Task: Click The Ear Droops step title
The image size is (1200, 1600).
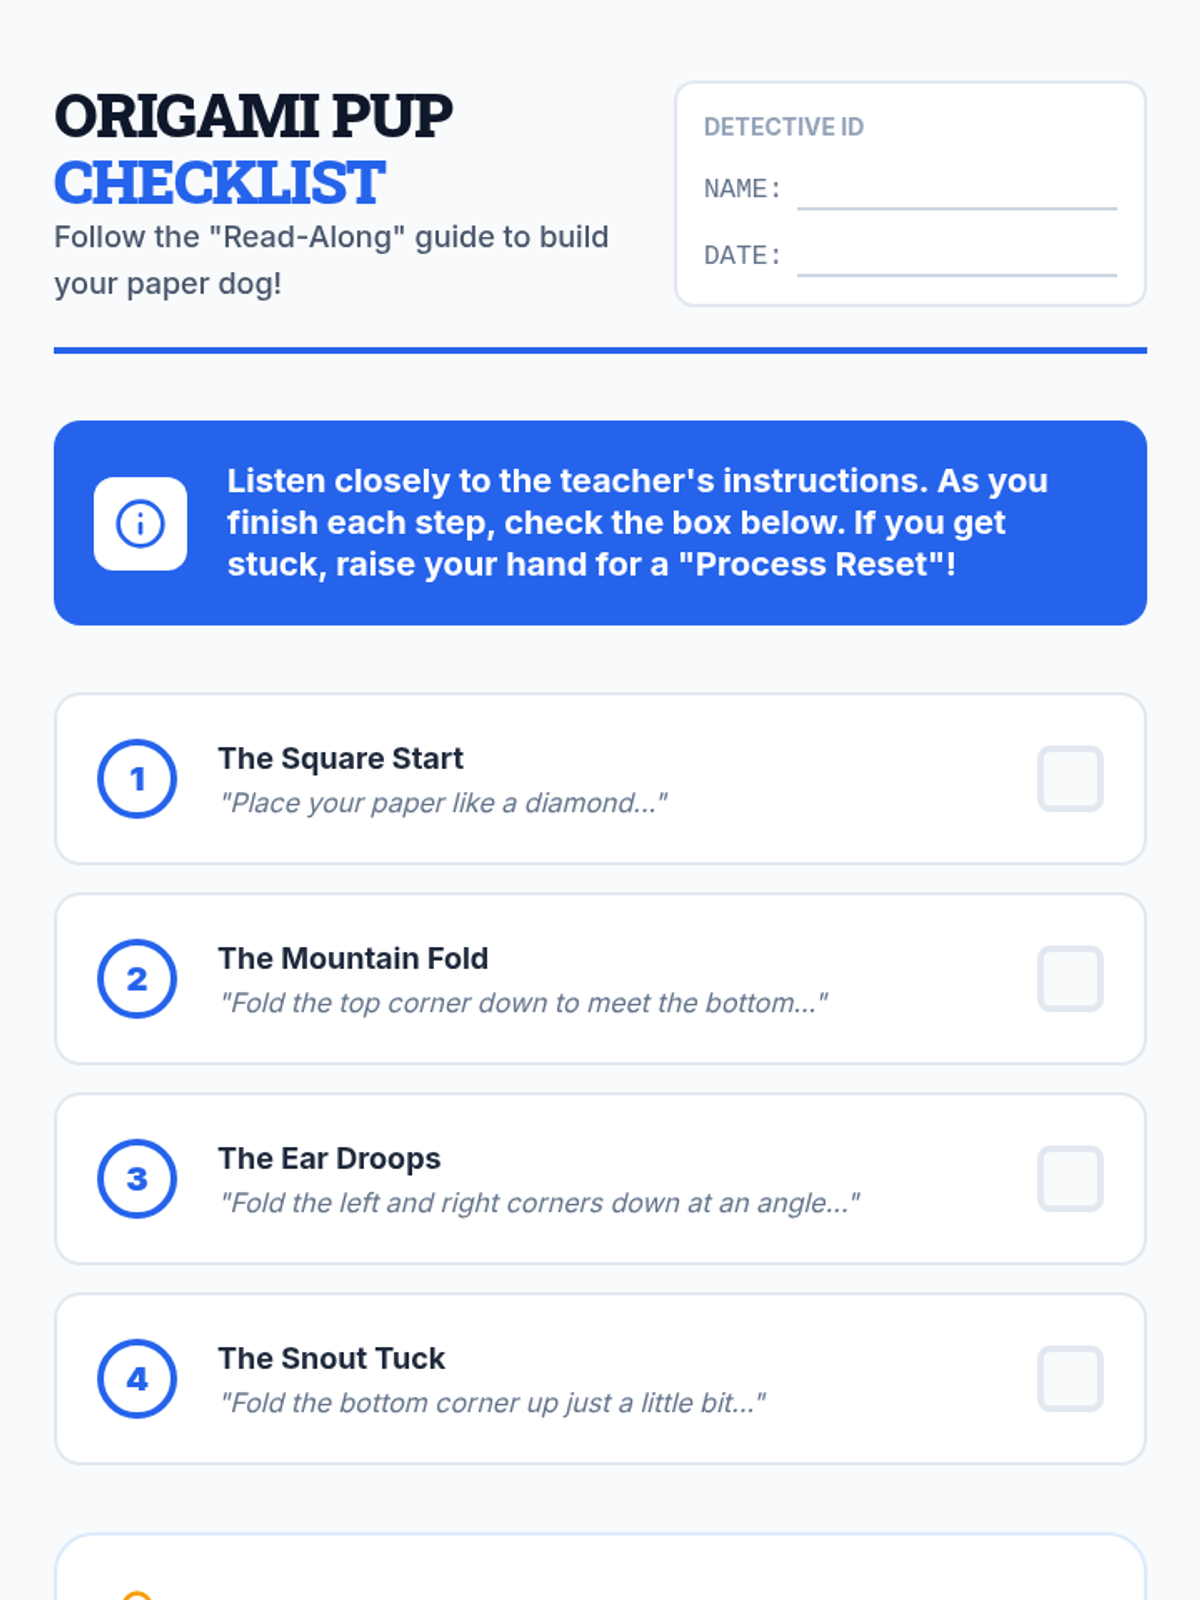Action: 329,1158
